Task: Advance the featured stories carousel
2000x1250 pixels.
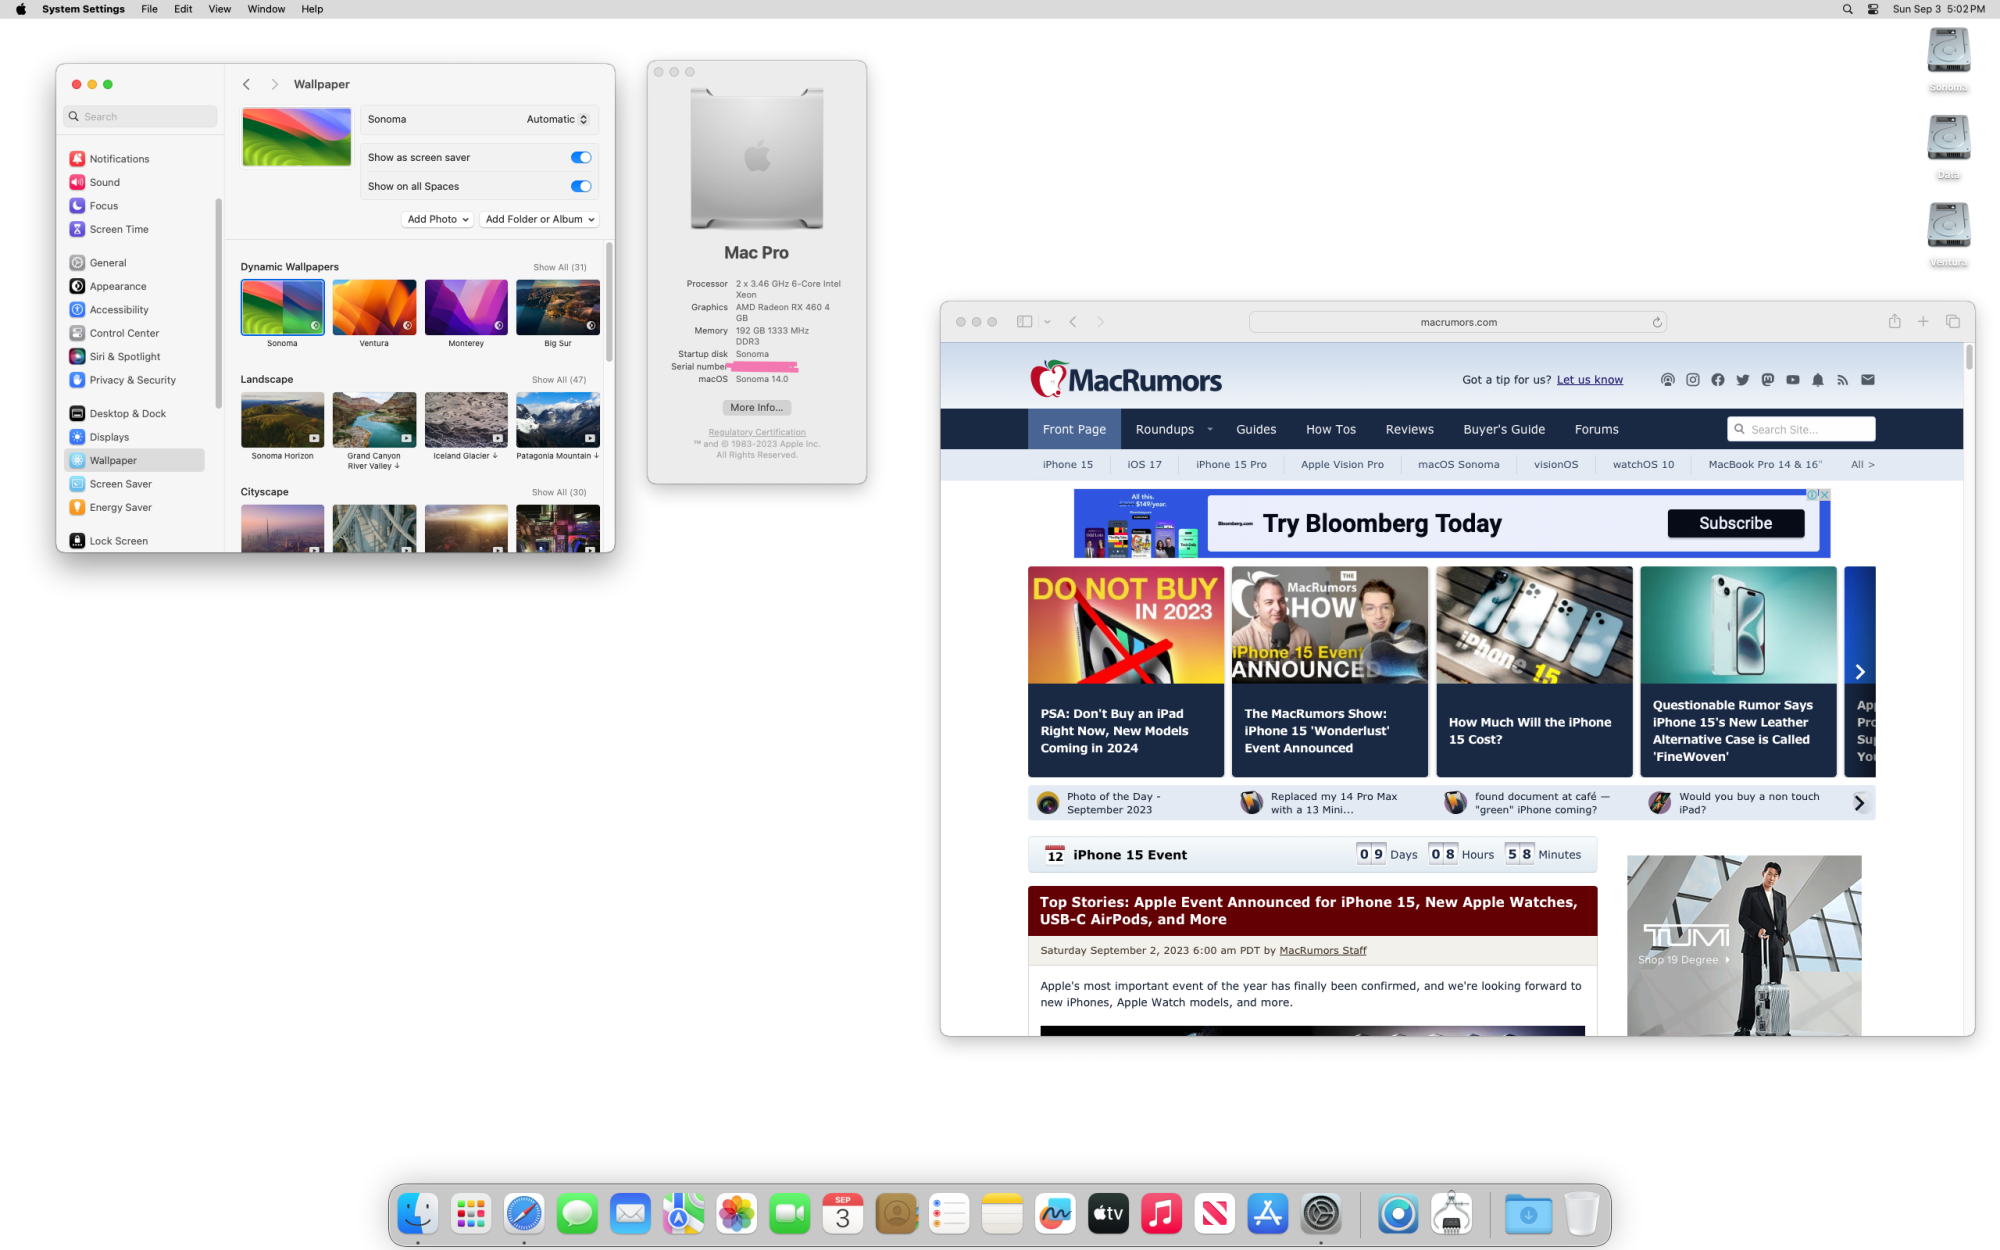Action: (1860, 672)
